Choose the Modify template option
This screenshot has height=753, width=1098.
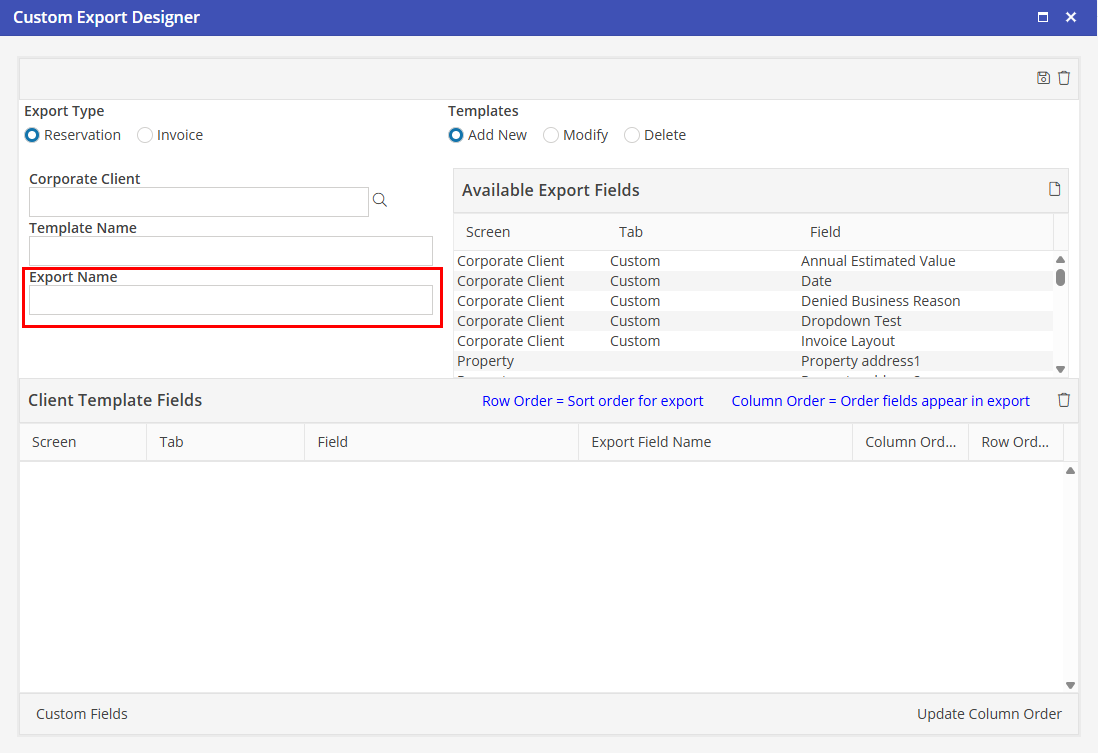tap(551, 135)
